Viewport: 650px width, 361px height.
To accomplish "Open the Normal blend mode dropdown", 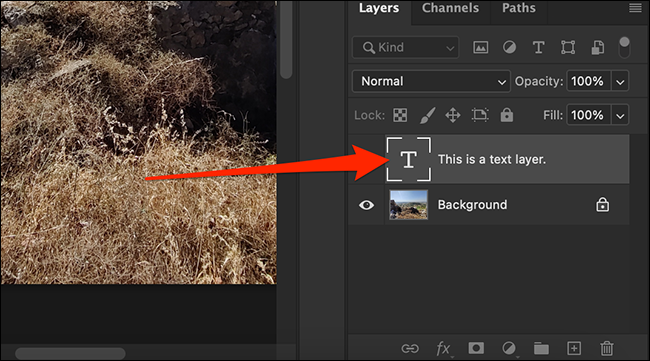I will (x=431, y=81).
